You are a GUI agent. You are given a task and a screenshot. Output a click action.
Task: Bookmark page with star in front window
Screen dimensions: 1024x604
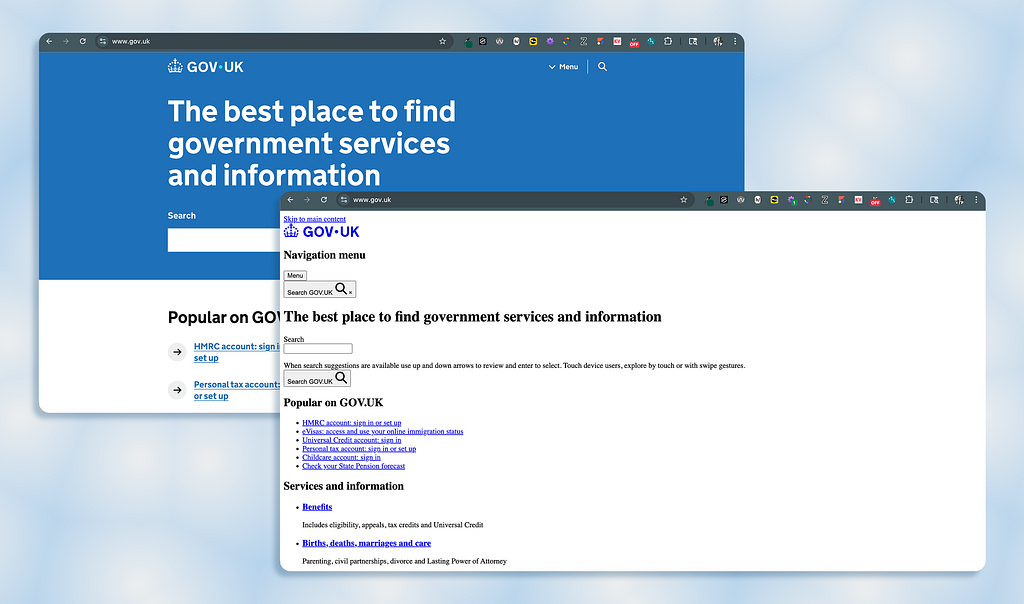tap(683, 200)
